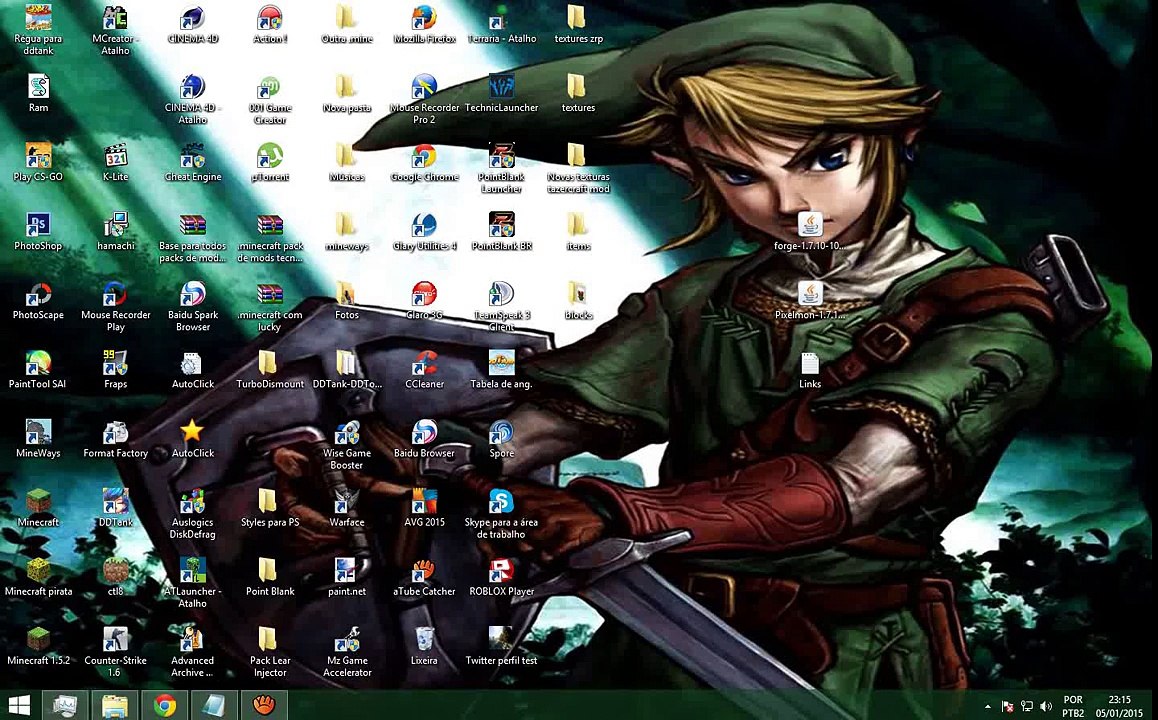The width and height of the screenshot is (1158, 720).
Task: Open the MCreator shortcut icon
Action: point(115,18)
